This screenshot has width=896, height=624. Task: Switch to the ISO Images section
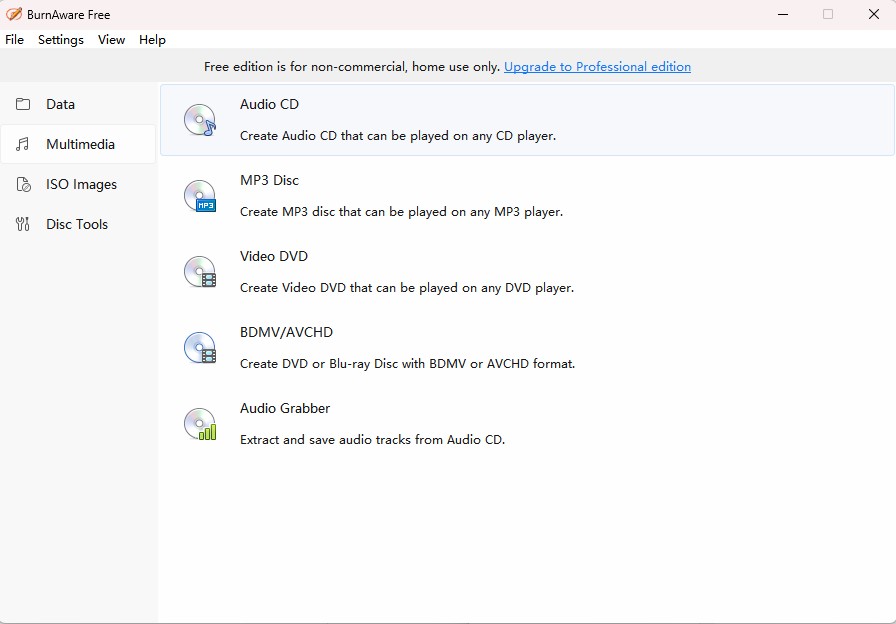coord(81,184)
